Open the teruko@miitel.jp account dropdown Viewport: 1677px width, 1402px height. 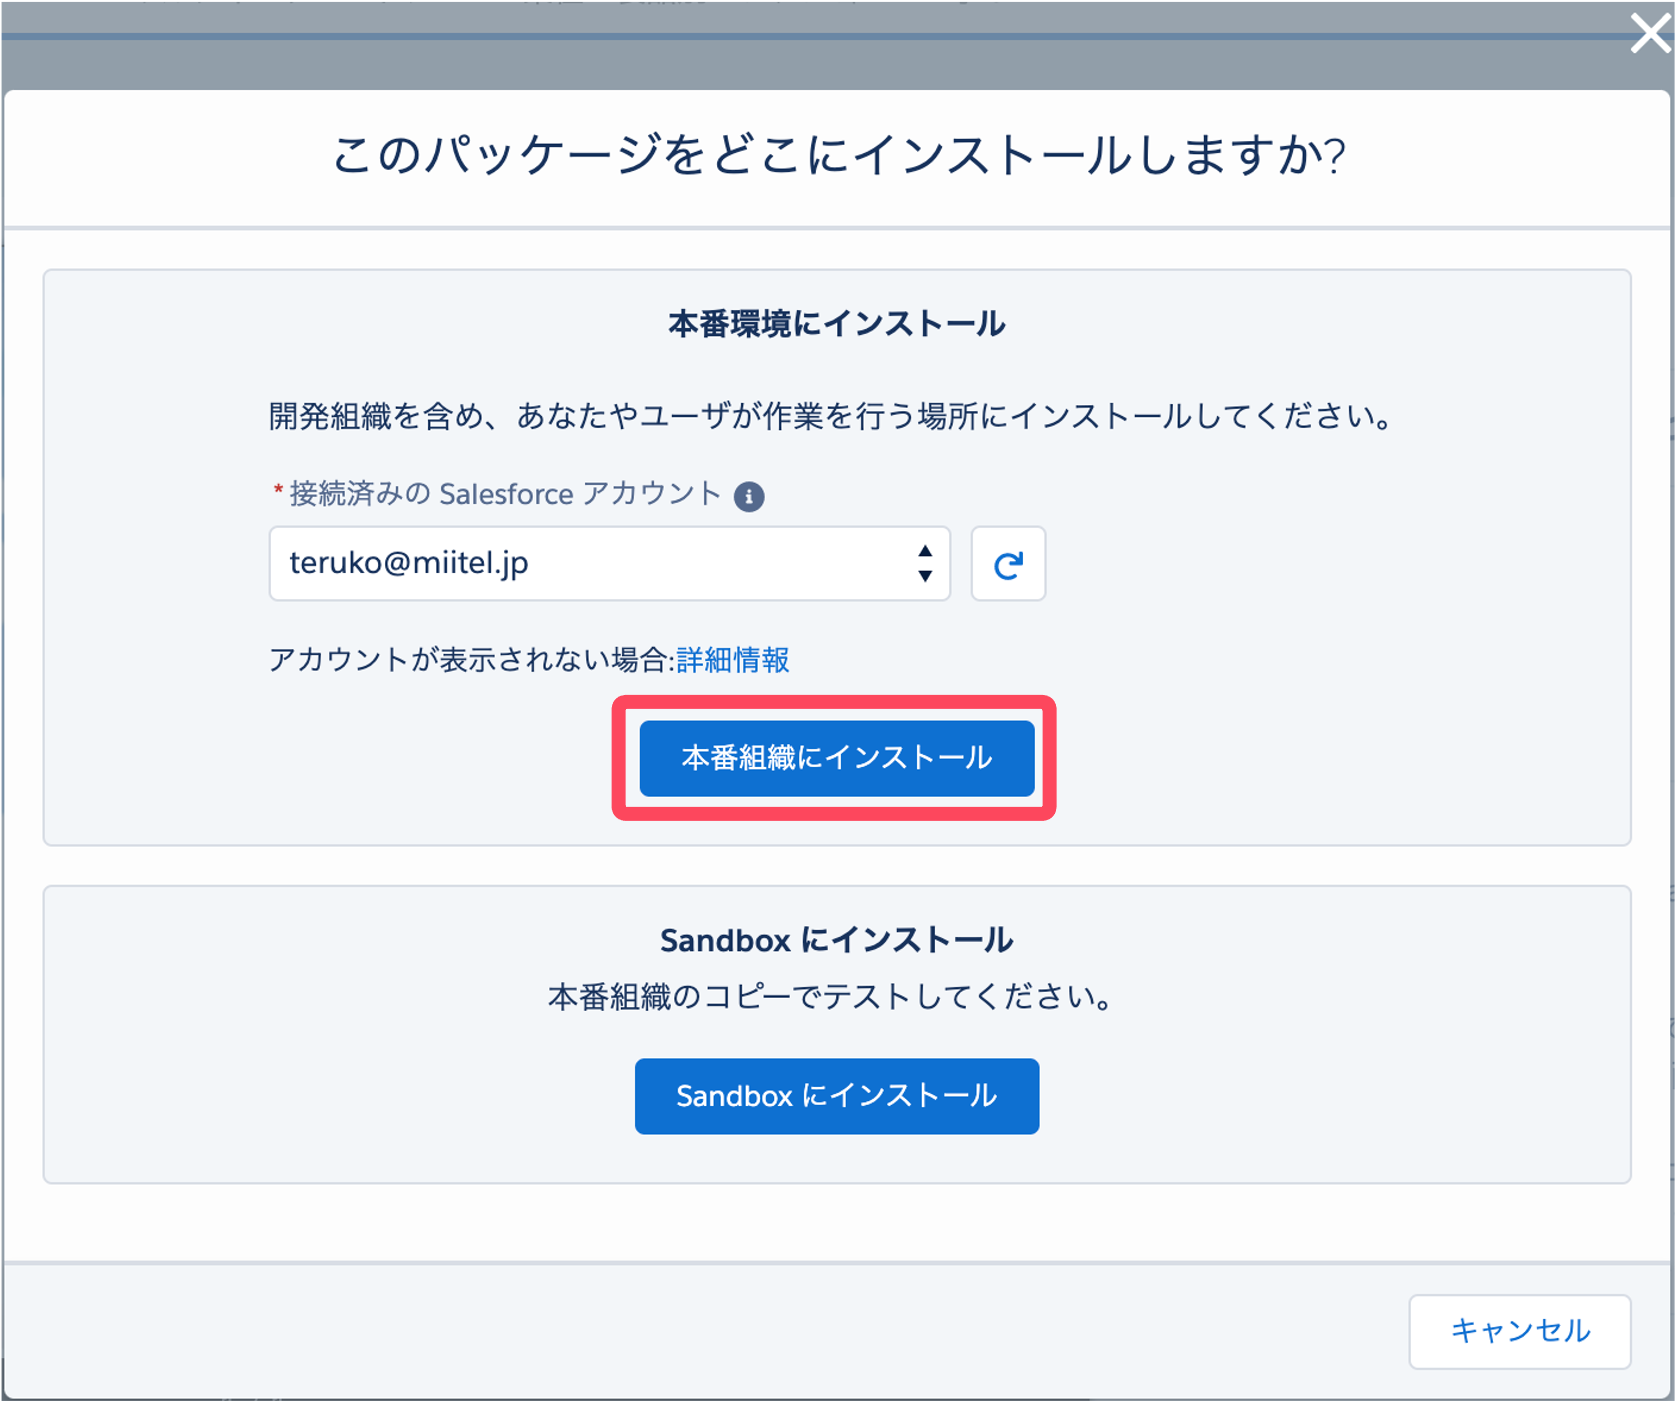[609, 564]
